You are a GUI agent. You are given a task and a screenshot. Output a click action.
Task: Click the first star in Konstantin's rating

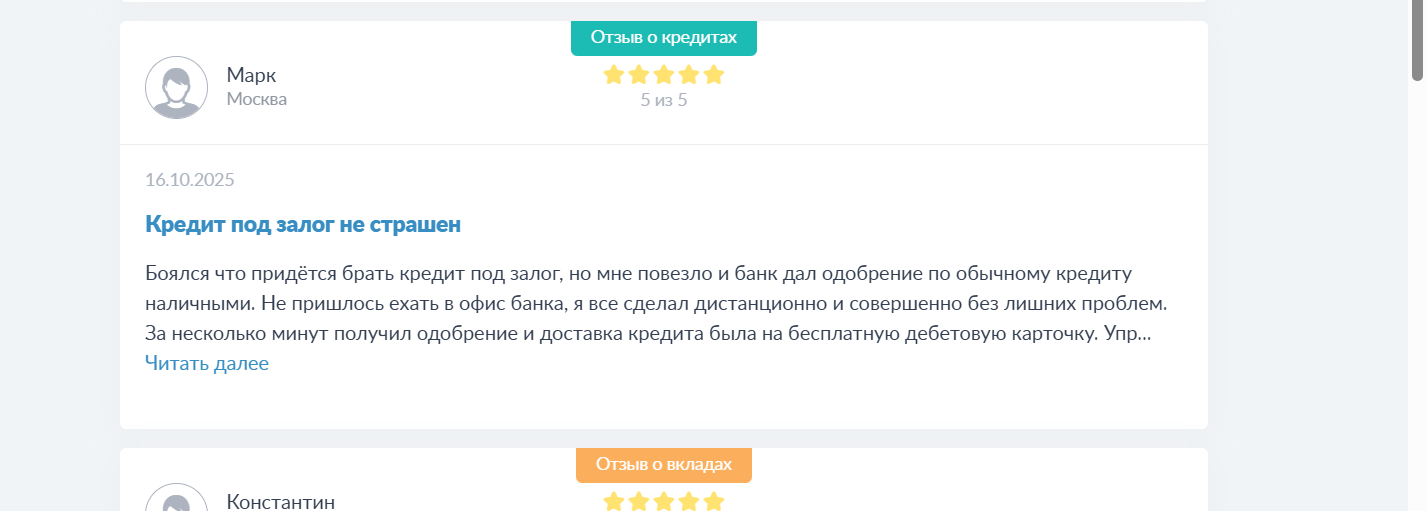tap(614, 501)
